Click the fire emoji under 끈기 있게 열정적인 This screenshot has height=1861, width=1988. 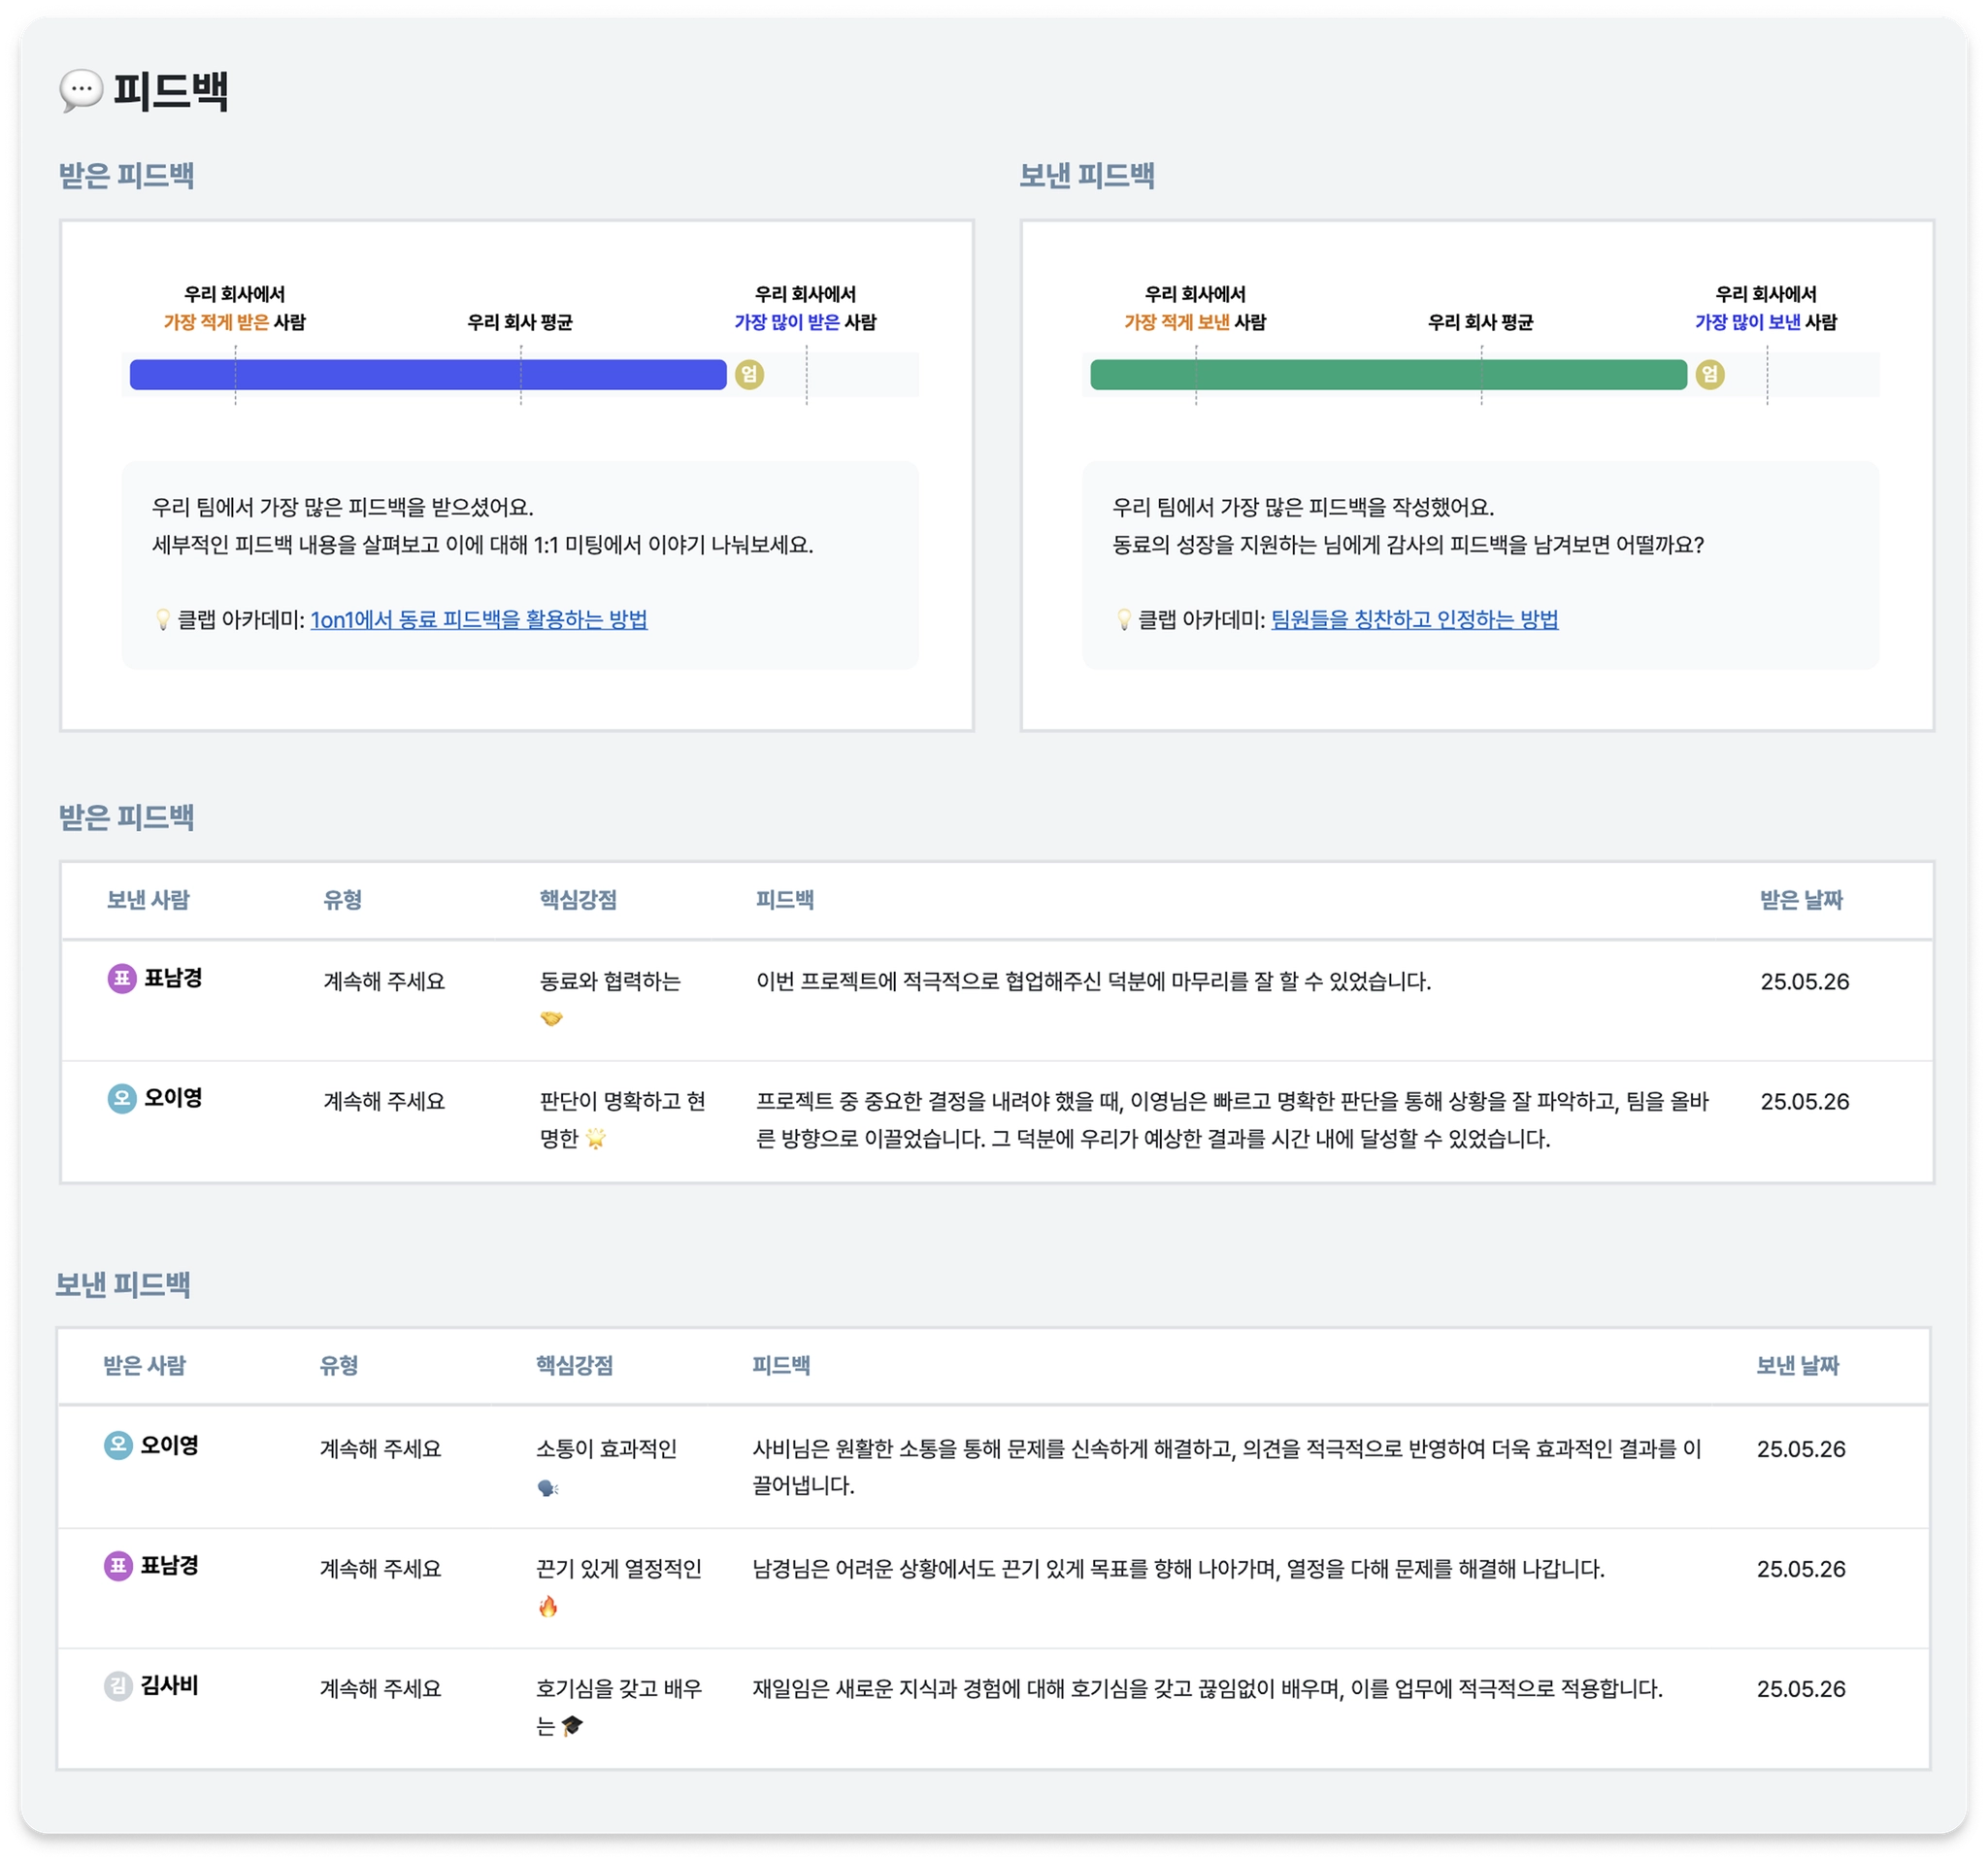coord(548,1606)
